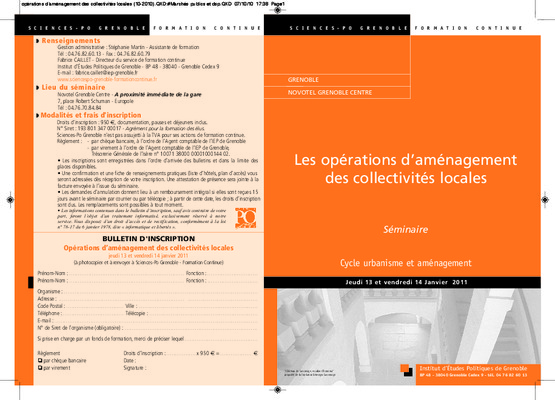This screenshot has height=400, width=555.
Task: Click the grayscale building photo
Action: (x=409, y=337)
